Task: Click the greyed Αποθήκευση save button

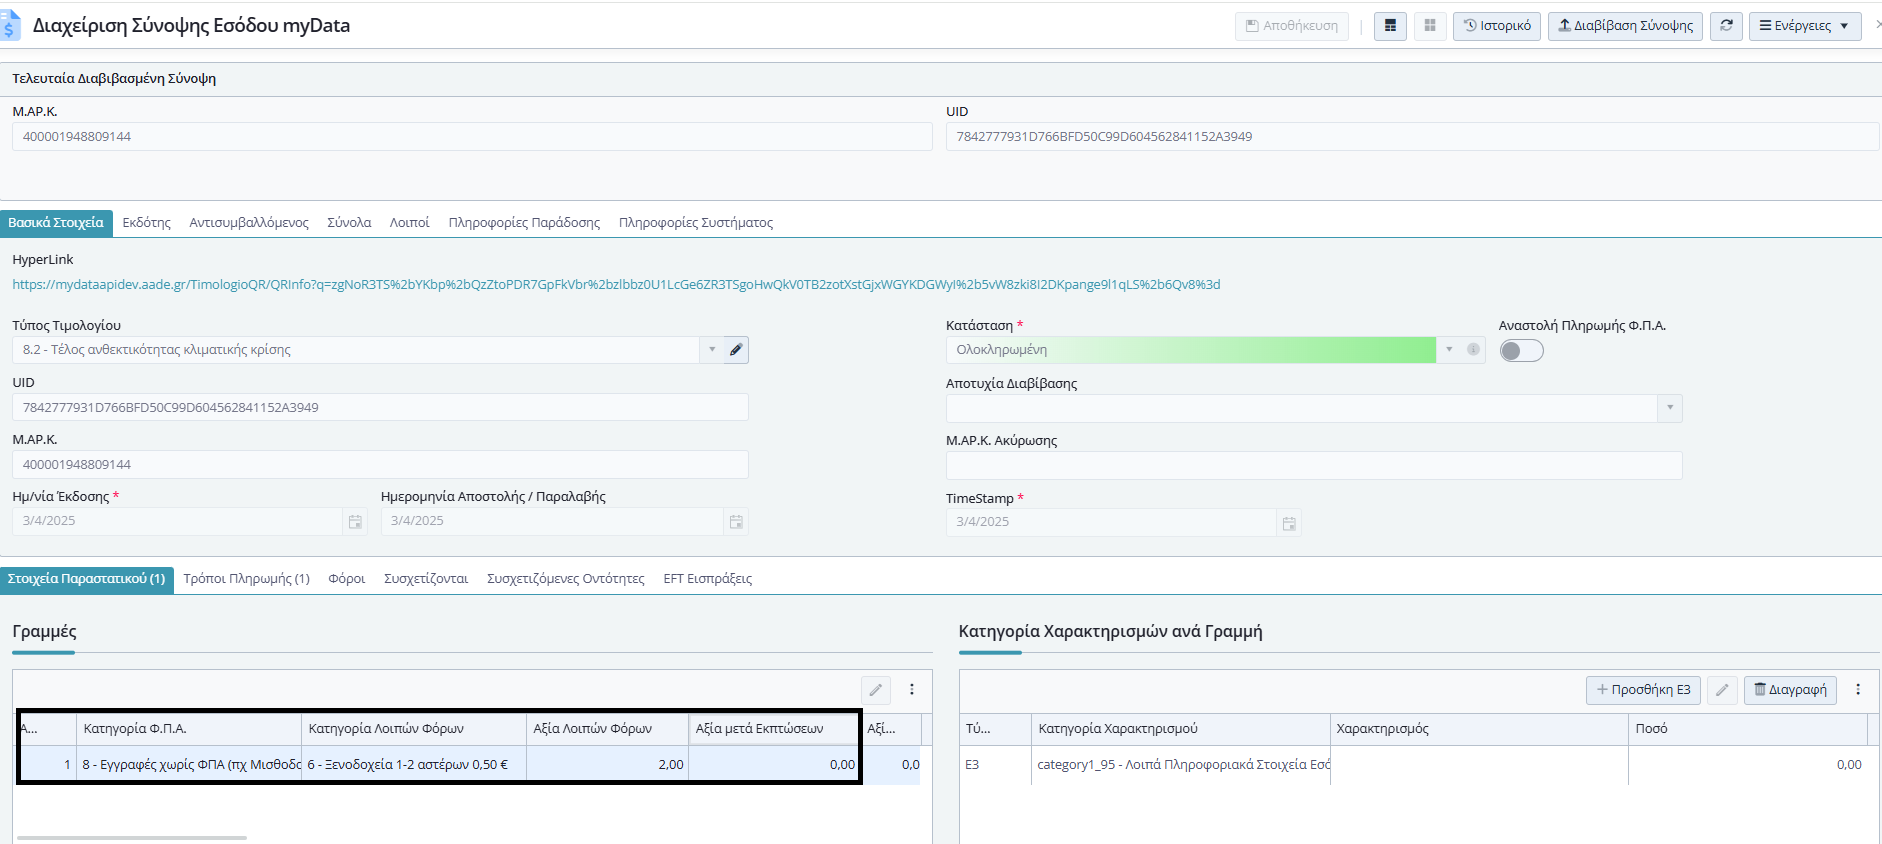Action: coord(1292,26)
